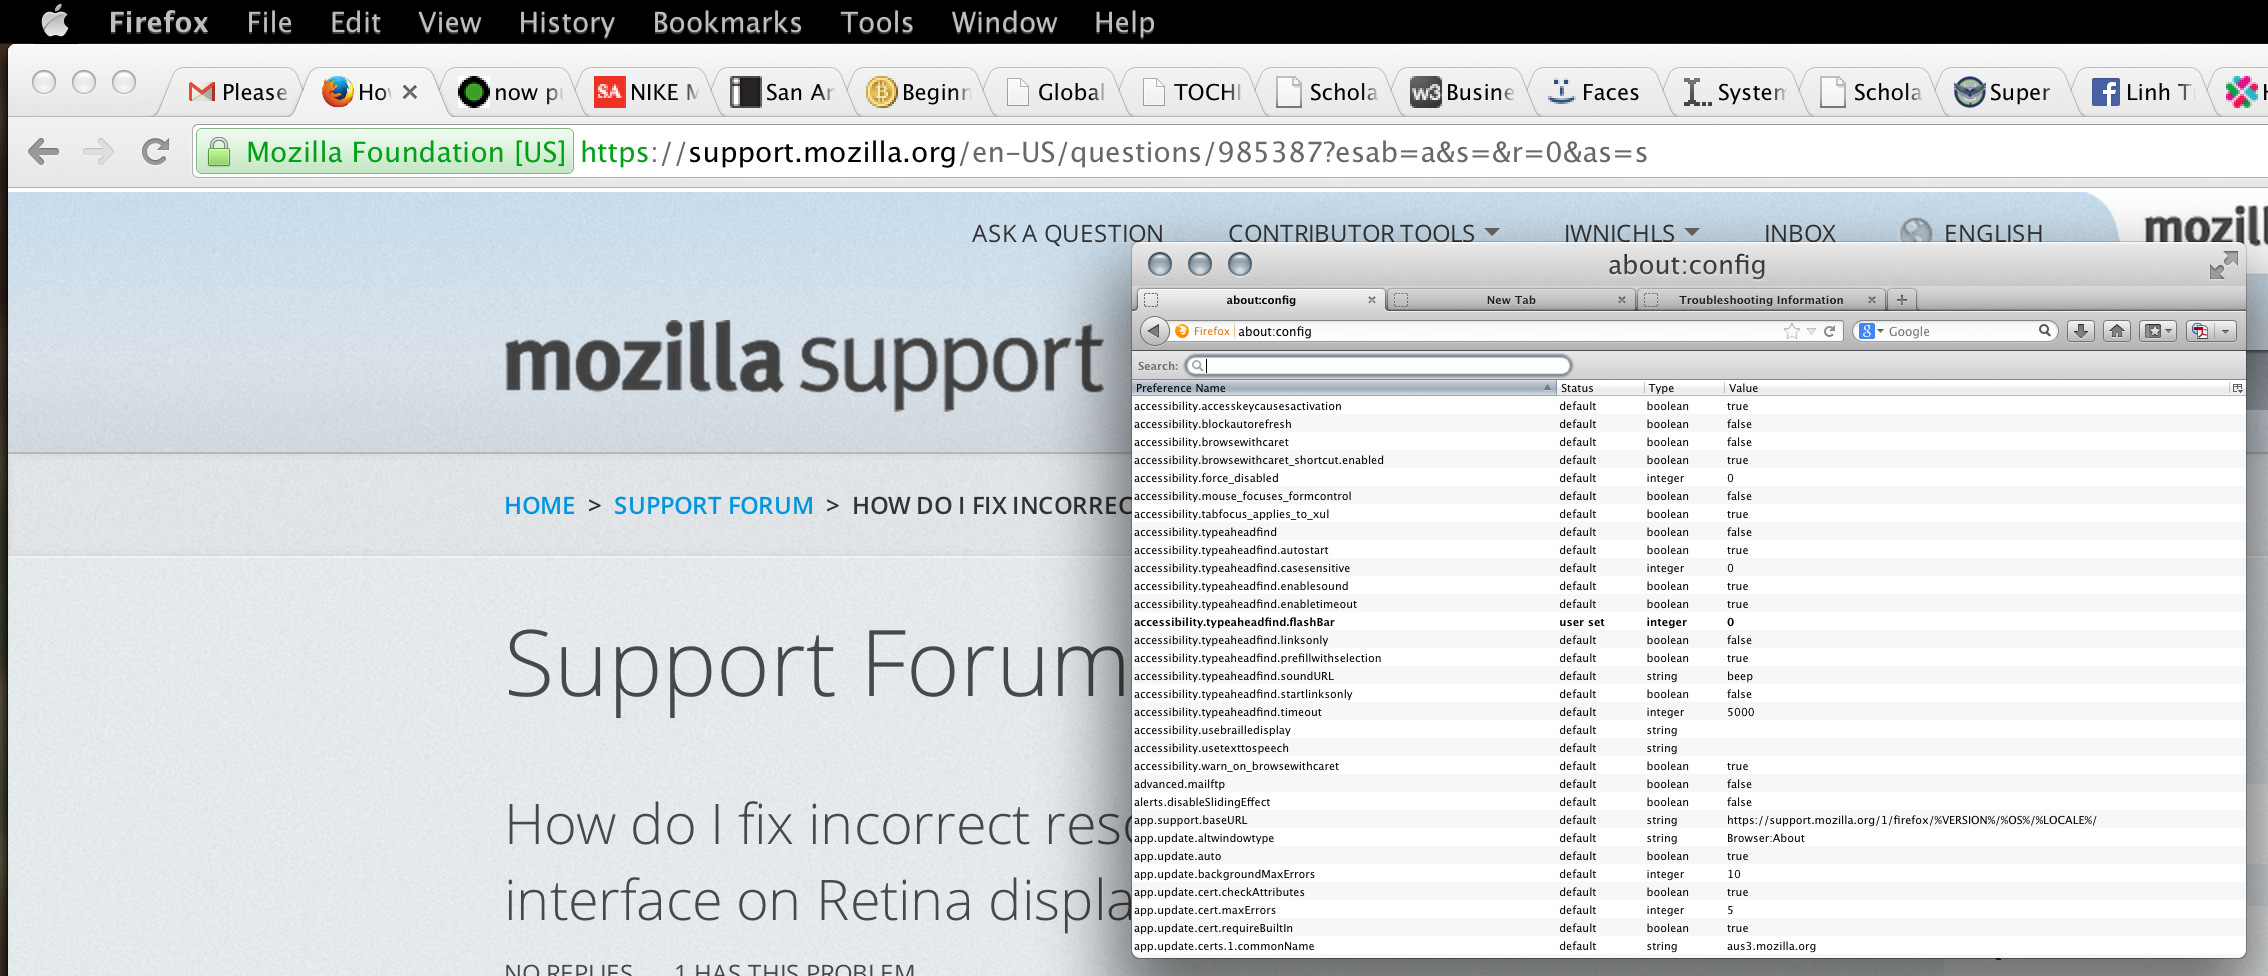Bookmark page with the star icon
The image size is (2268, 976).
tap(1791, 331)
